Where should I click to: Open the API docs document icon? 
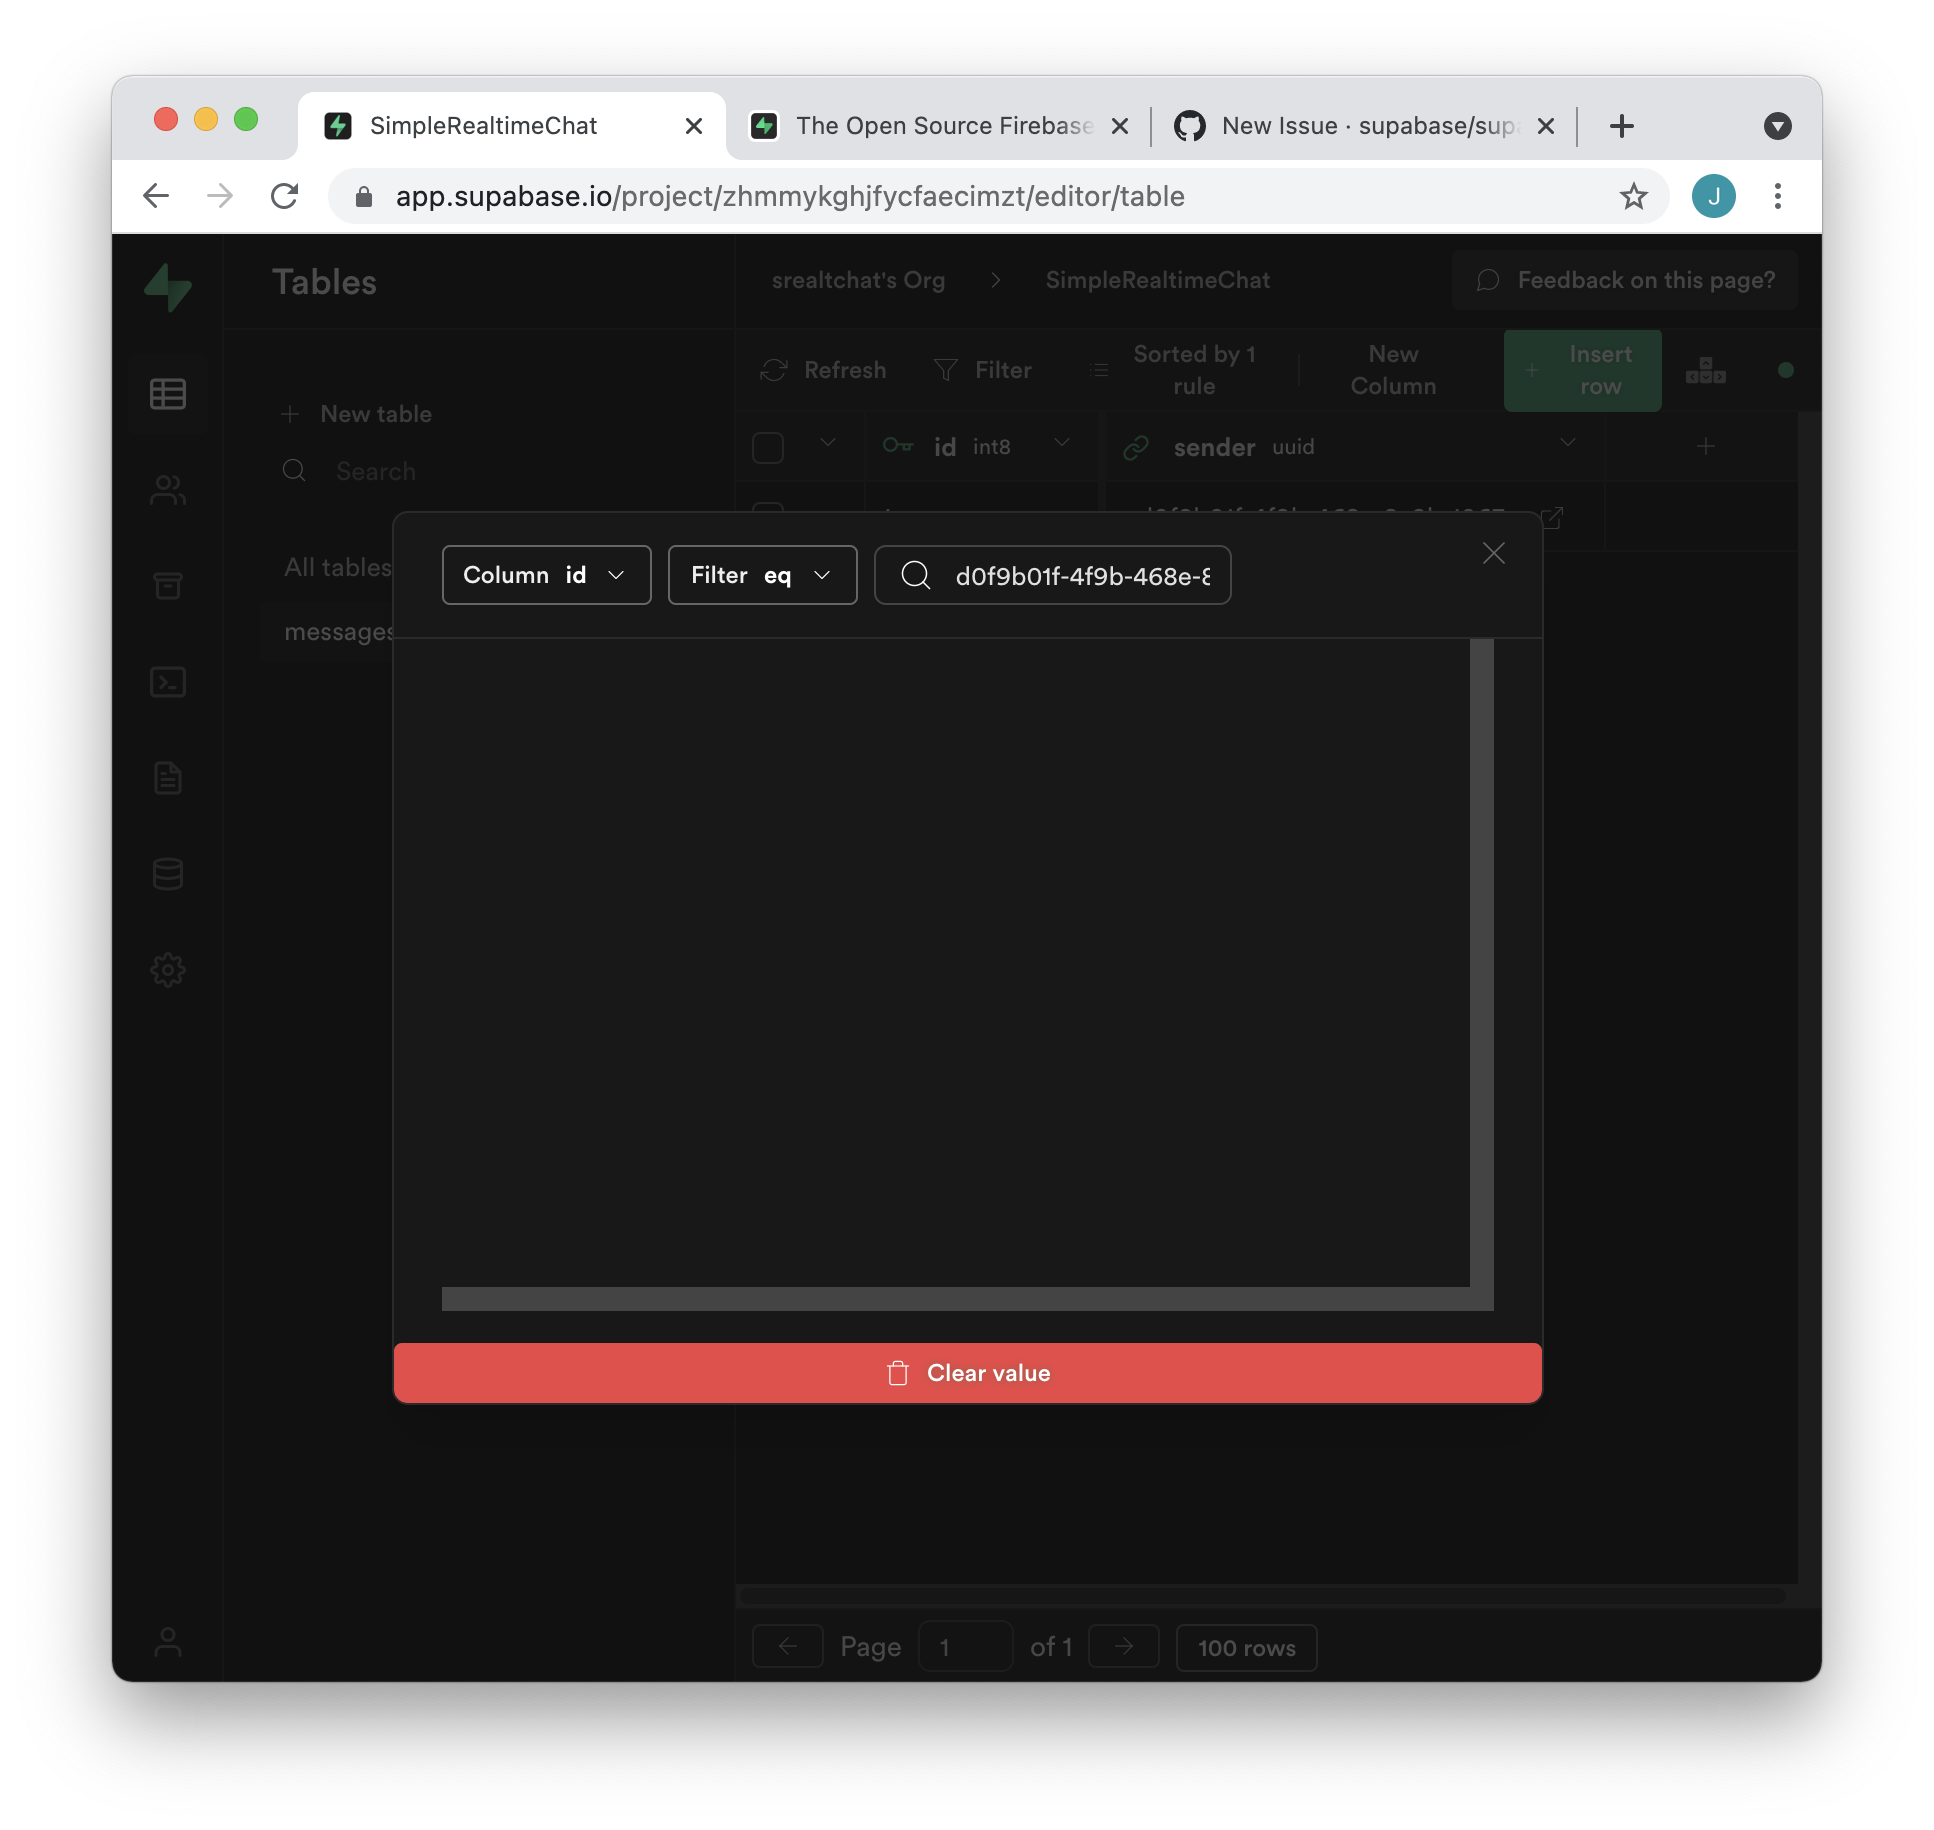point(167,778)
